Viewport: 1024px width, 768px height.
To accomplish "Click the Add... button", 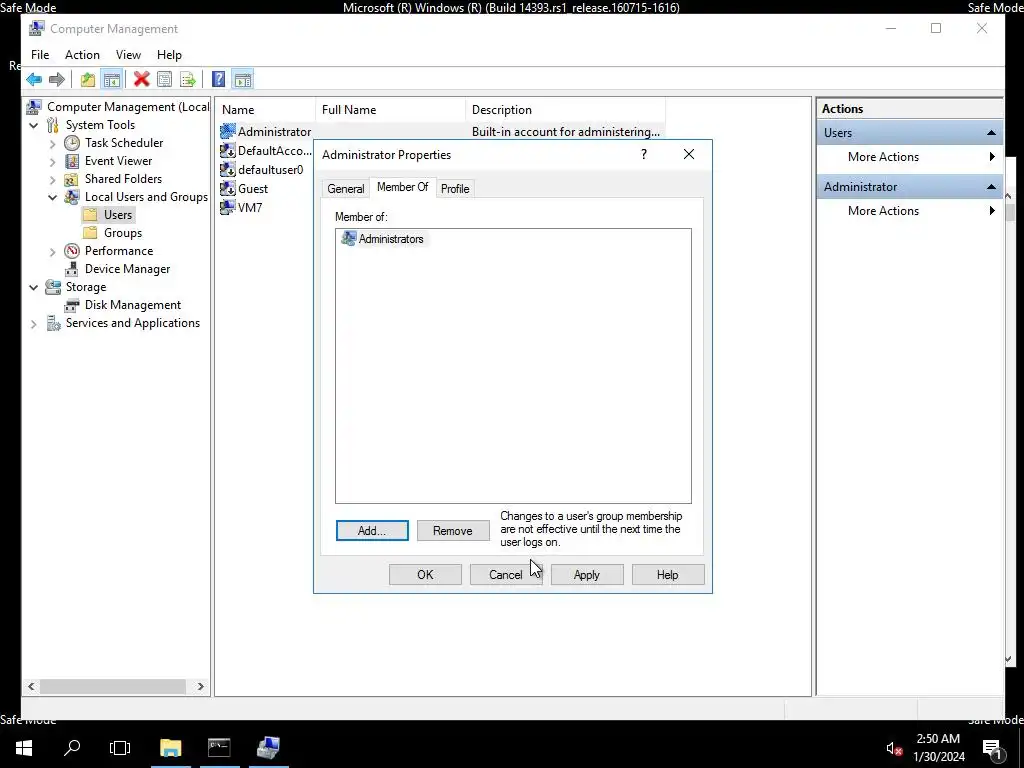I will tap(372, 531).
